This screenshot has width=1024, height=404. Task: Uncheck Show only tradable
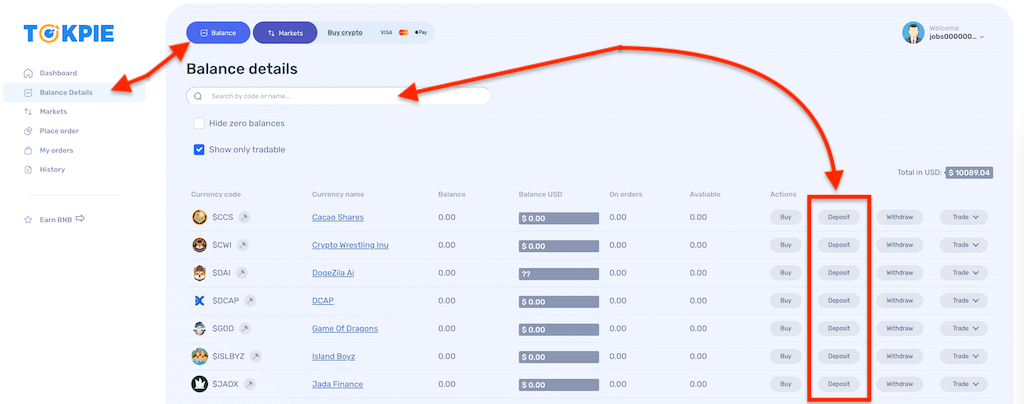pos(199,150)
